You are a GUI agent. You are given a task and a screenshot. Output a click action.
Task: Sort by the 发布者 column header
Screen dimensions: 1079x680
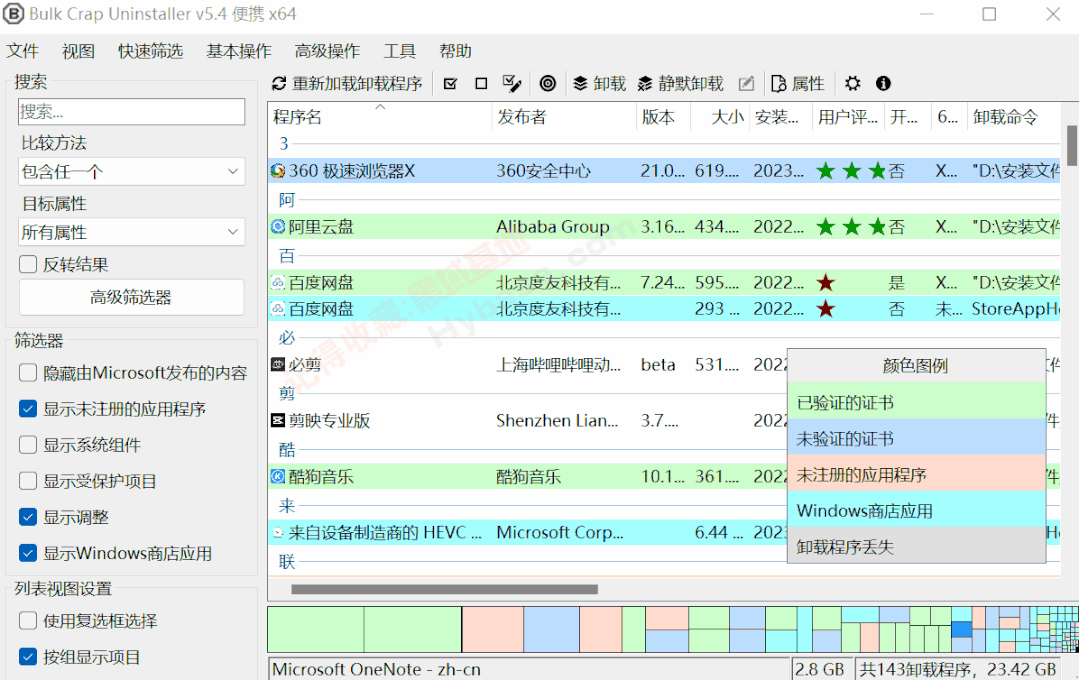click(x=564, y=117)
